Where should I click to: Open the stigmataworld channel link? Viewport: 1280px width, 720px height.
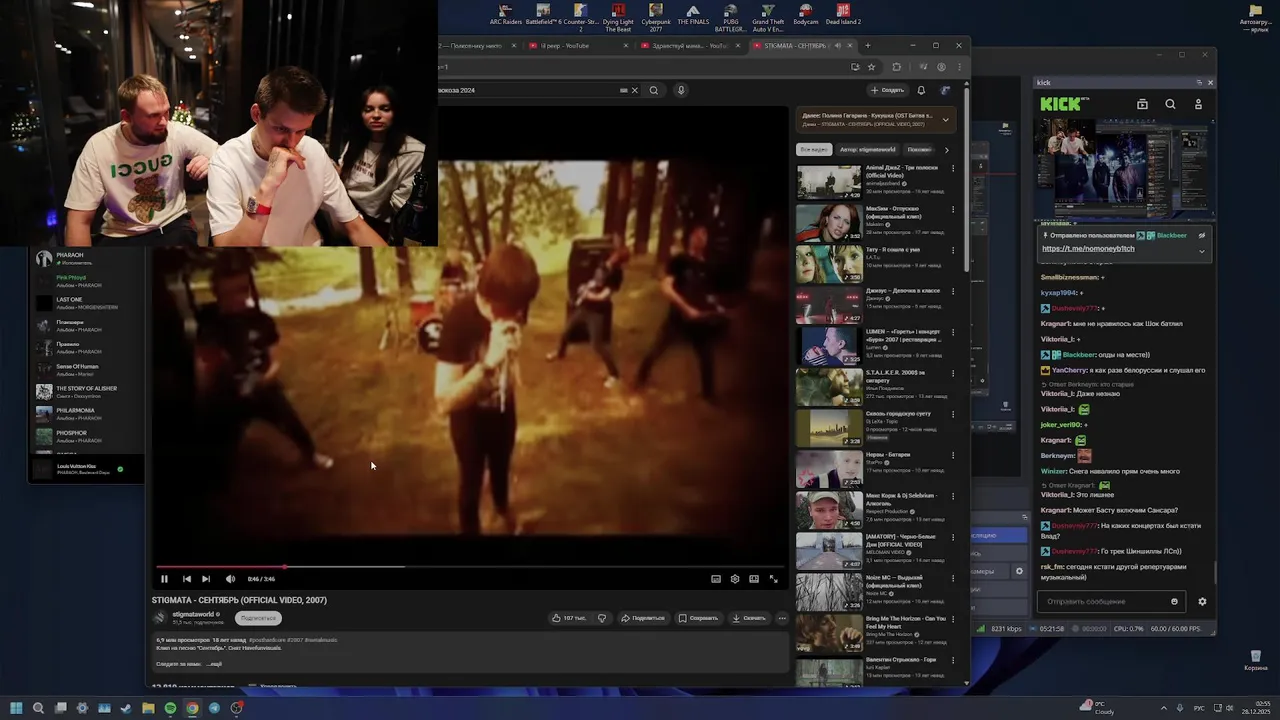click(193, 614)
